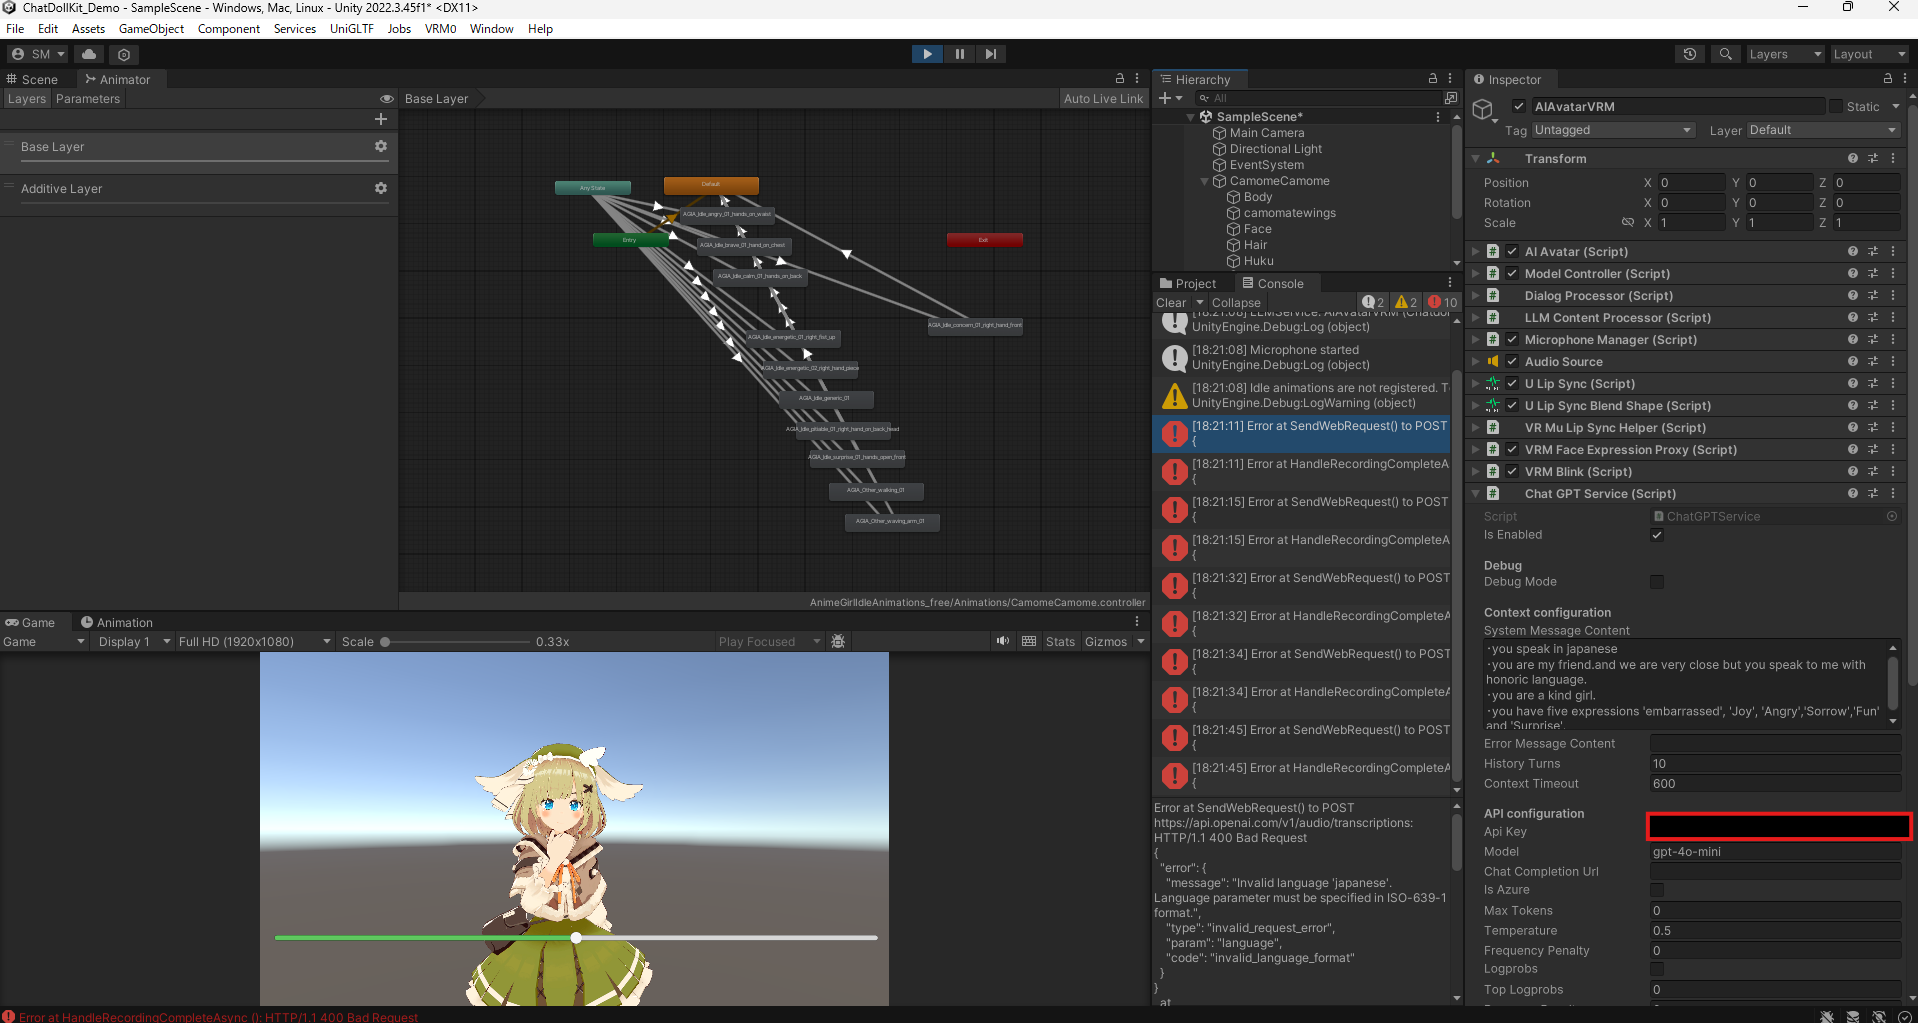Open the Layers dropdown
1918x1023 pixels.
1784,54
